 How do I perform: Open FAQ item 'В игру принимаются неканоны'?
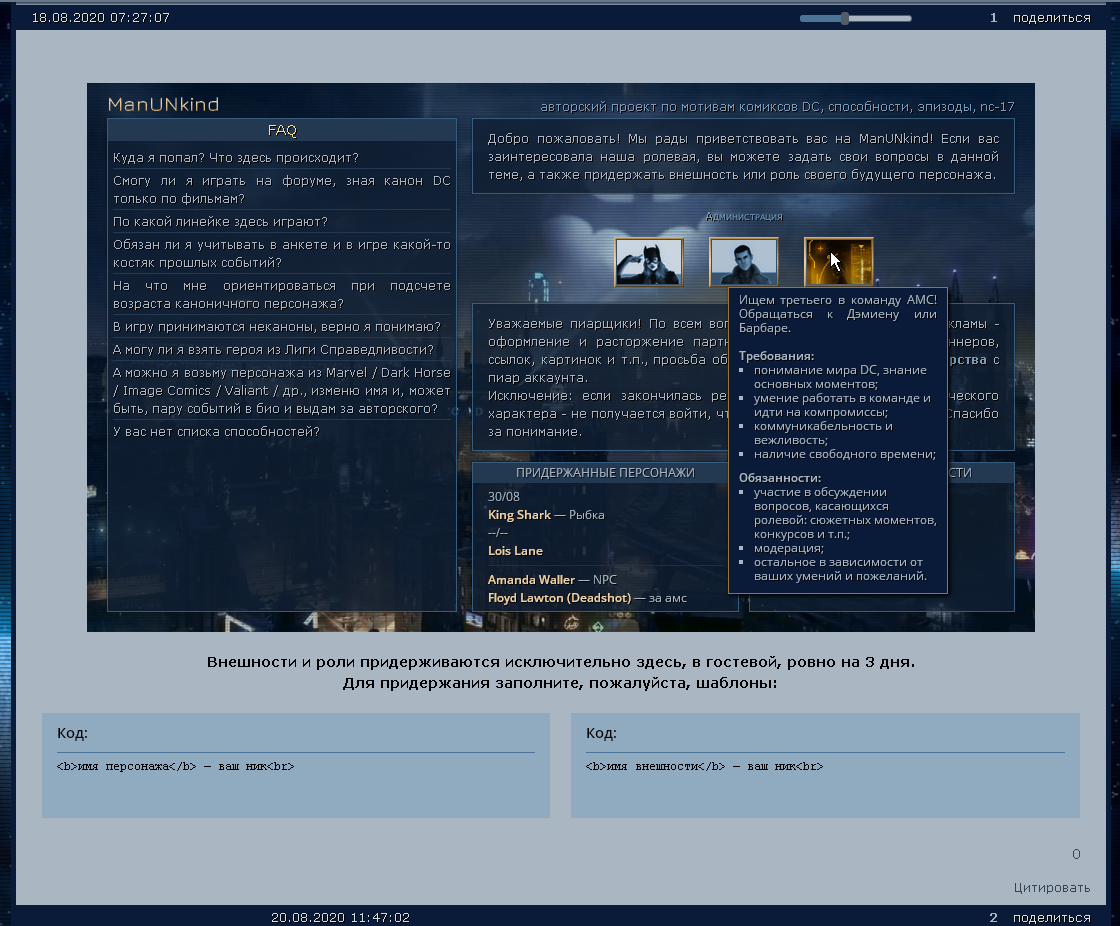click(277, 327)
